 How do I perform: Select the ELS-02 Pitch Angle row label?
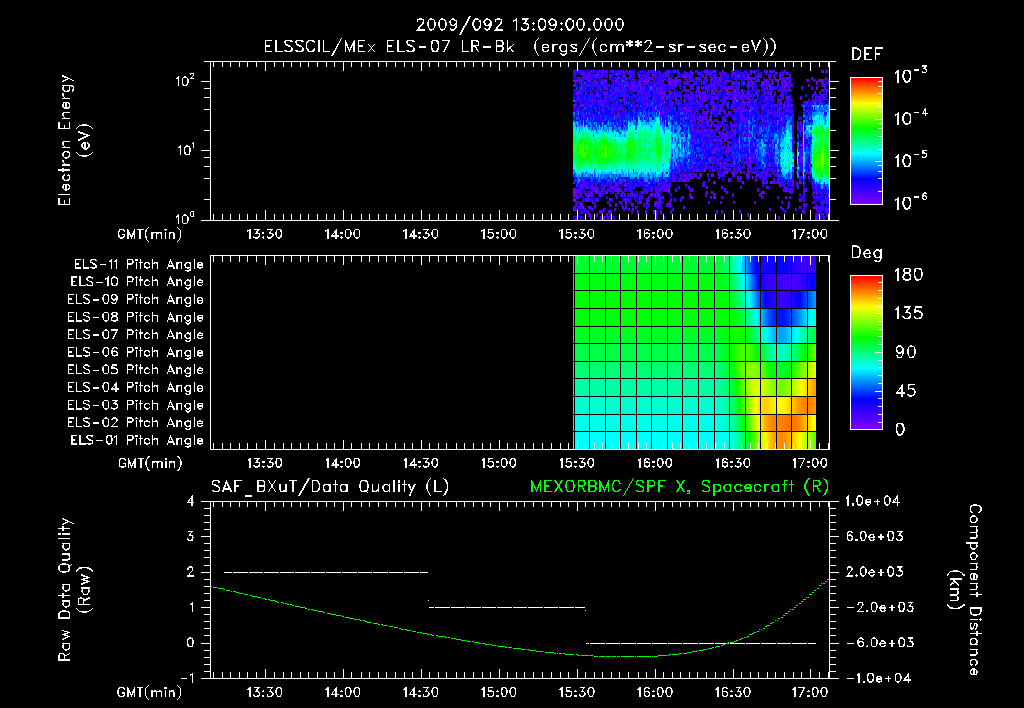pyautogui.click(x=135, y=423)
